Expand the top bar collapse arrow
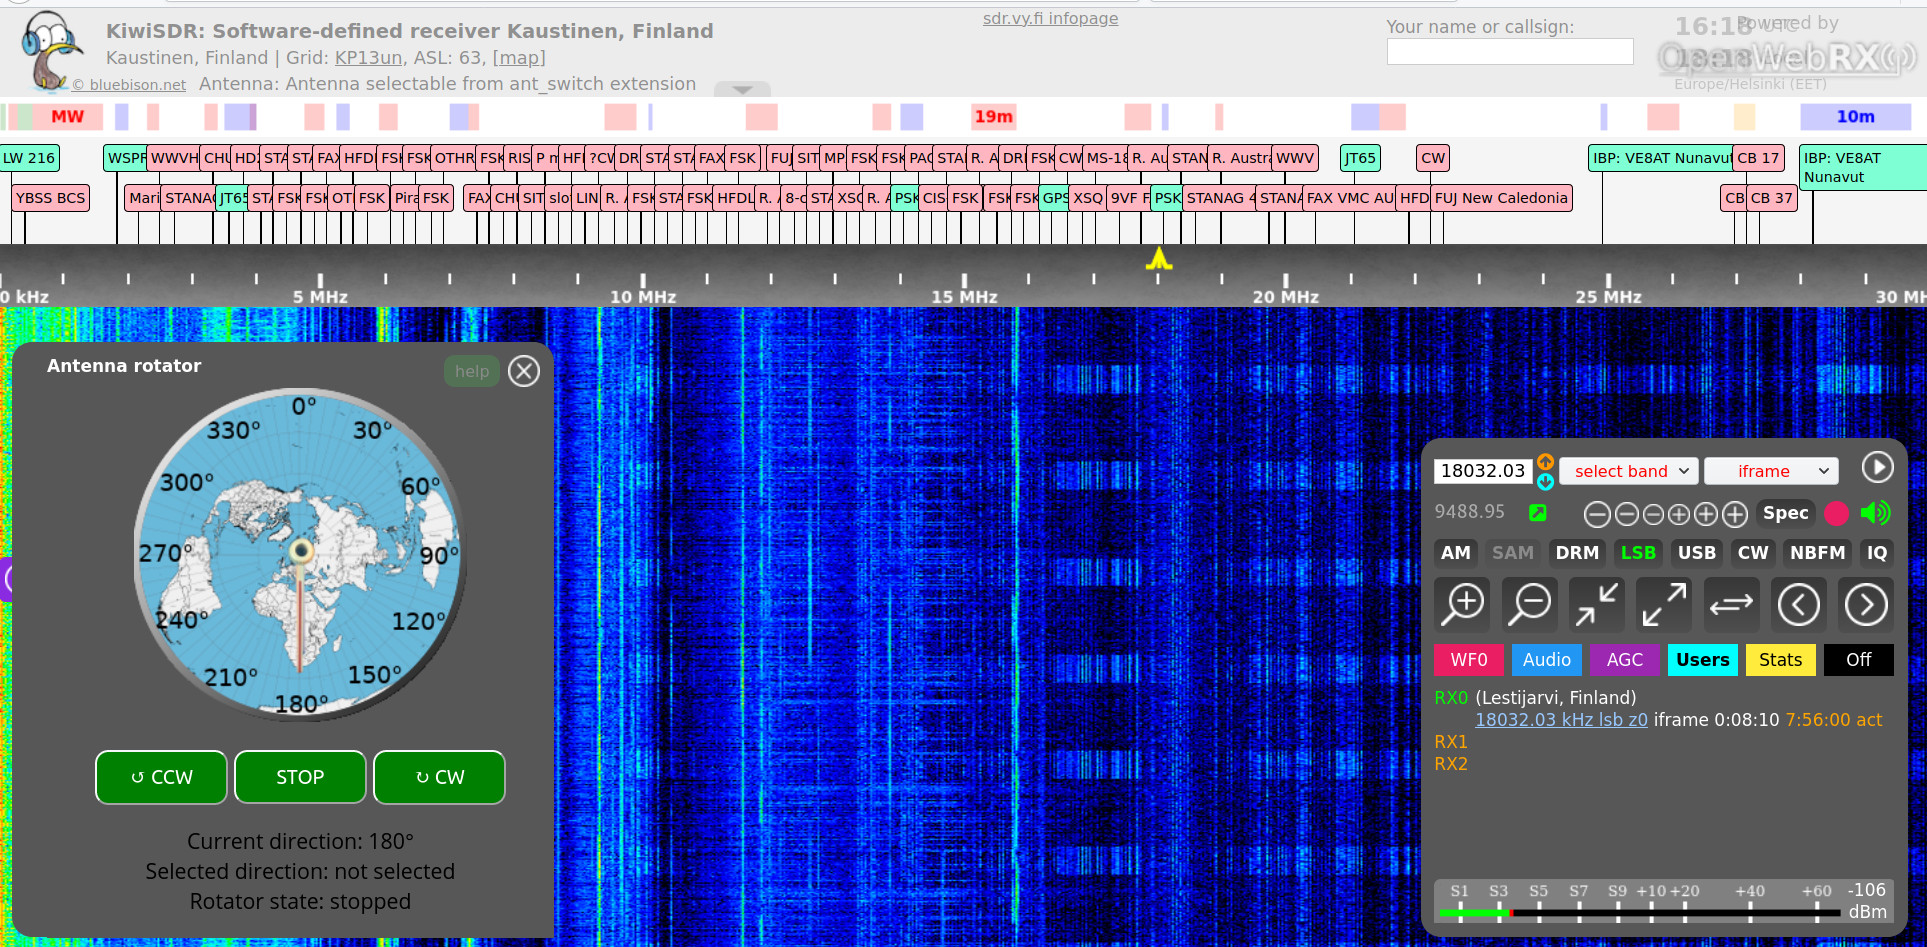The width and height of the screenshot is (1927, 947). pos(742,90)
